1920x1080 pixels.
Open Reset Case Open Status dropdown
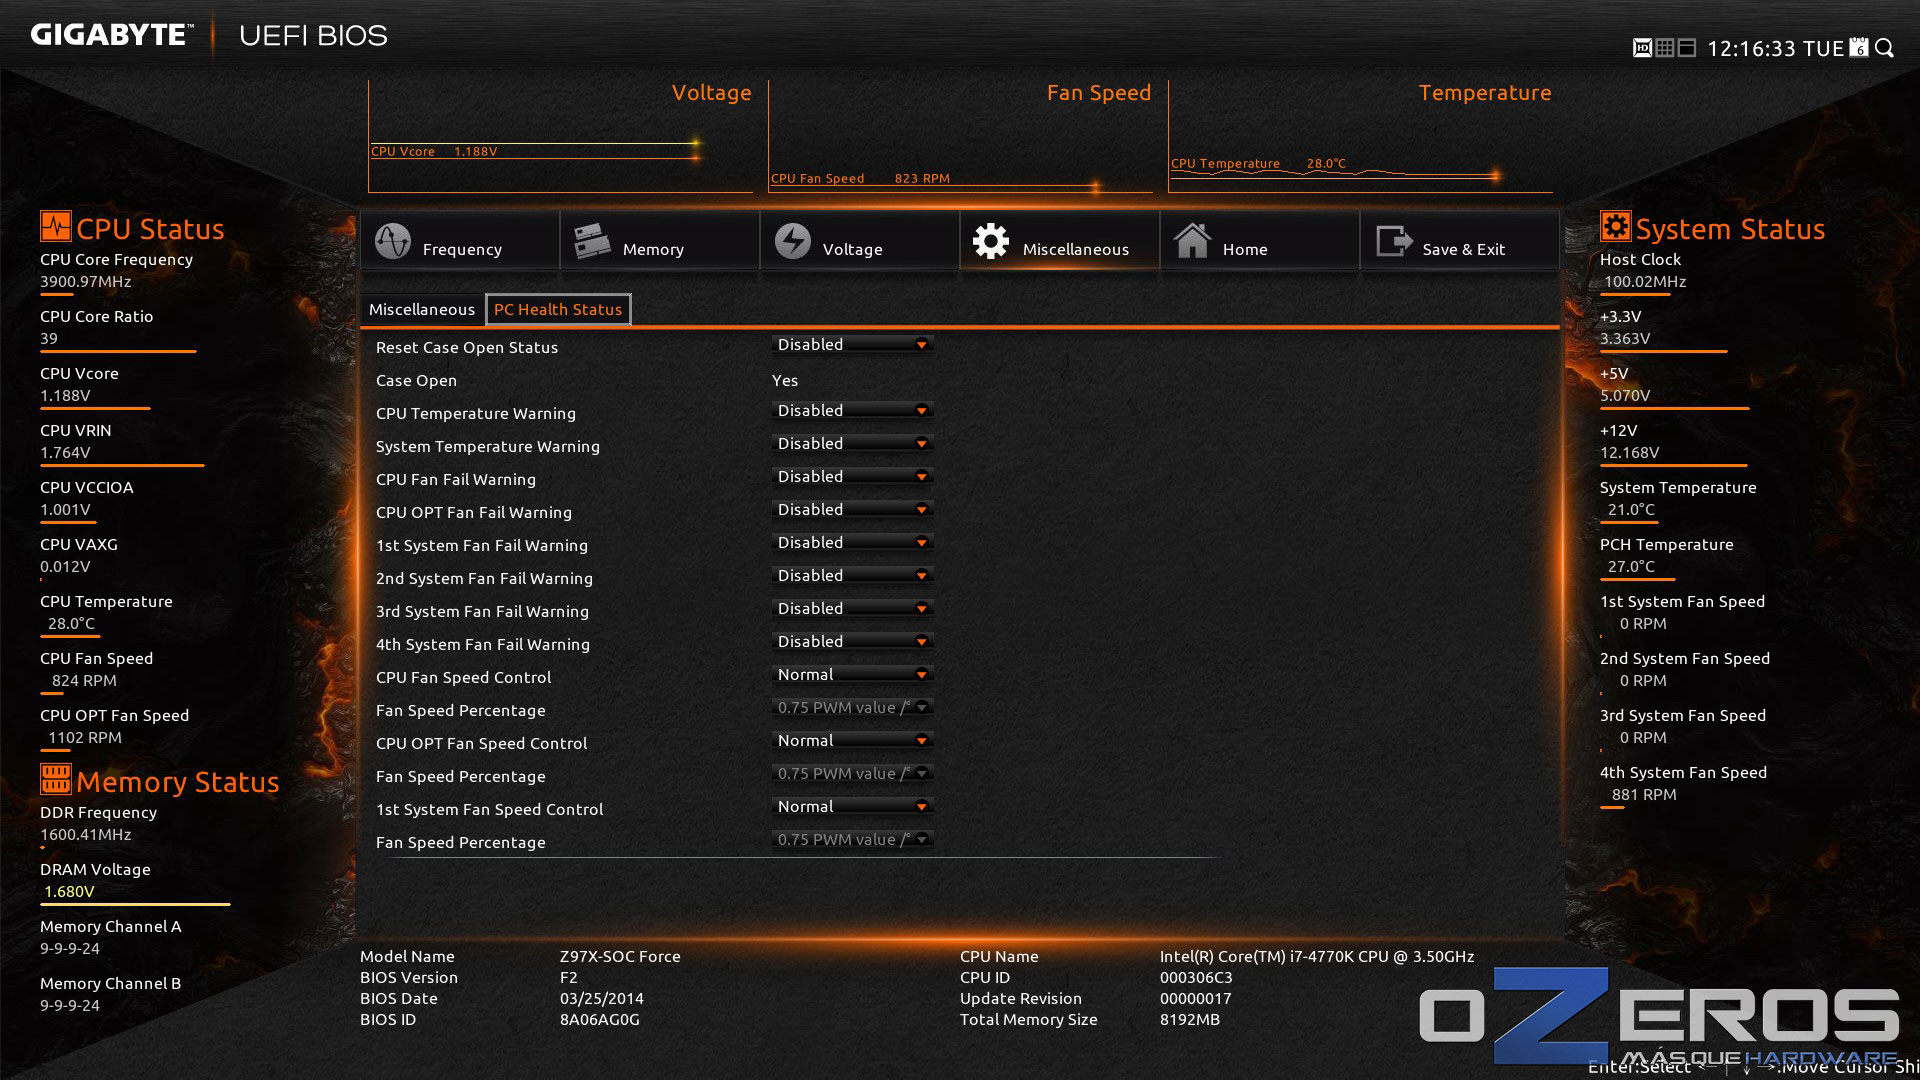853,344
